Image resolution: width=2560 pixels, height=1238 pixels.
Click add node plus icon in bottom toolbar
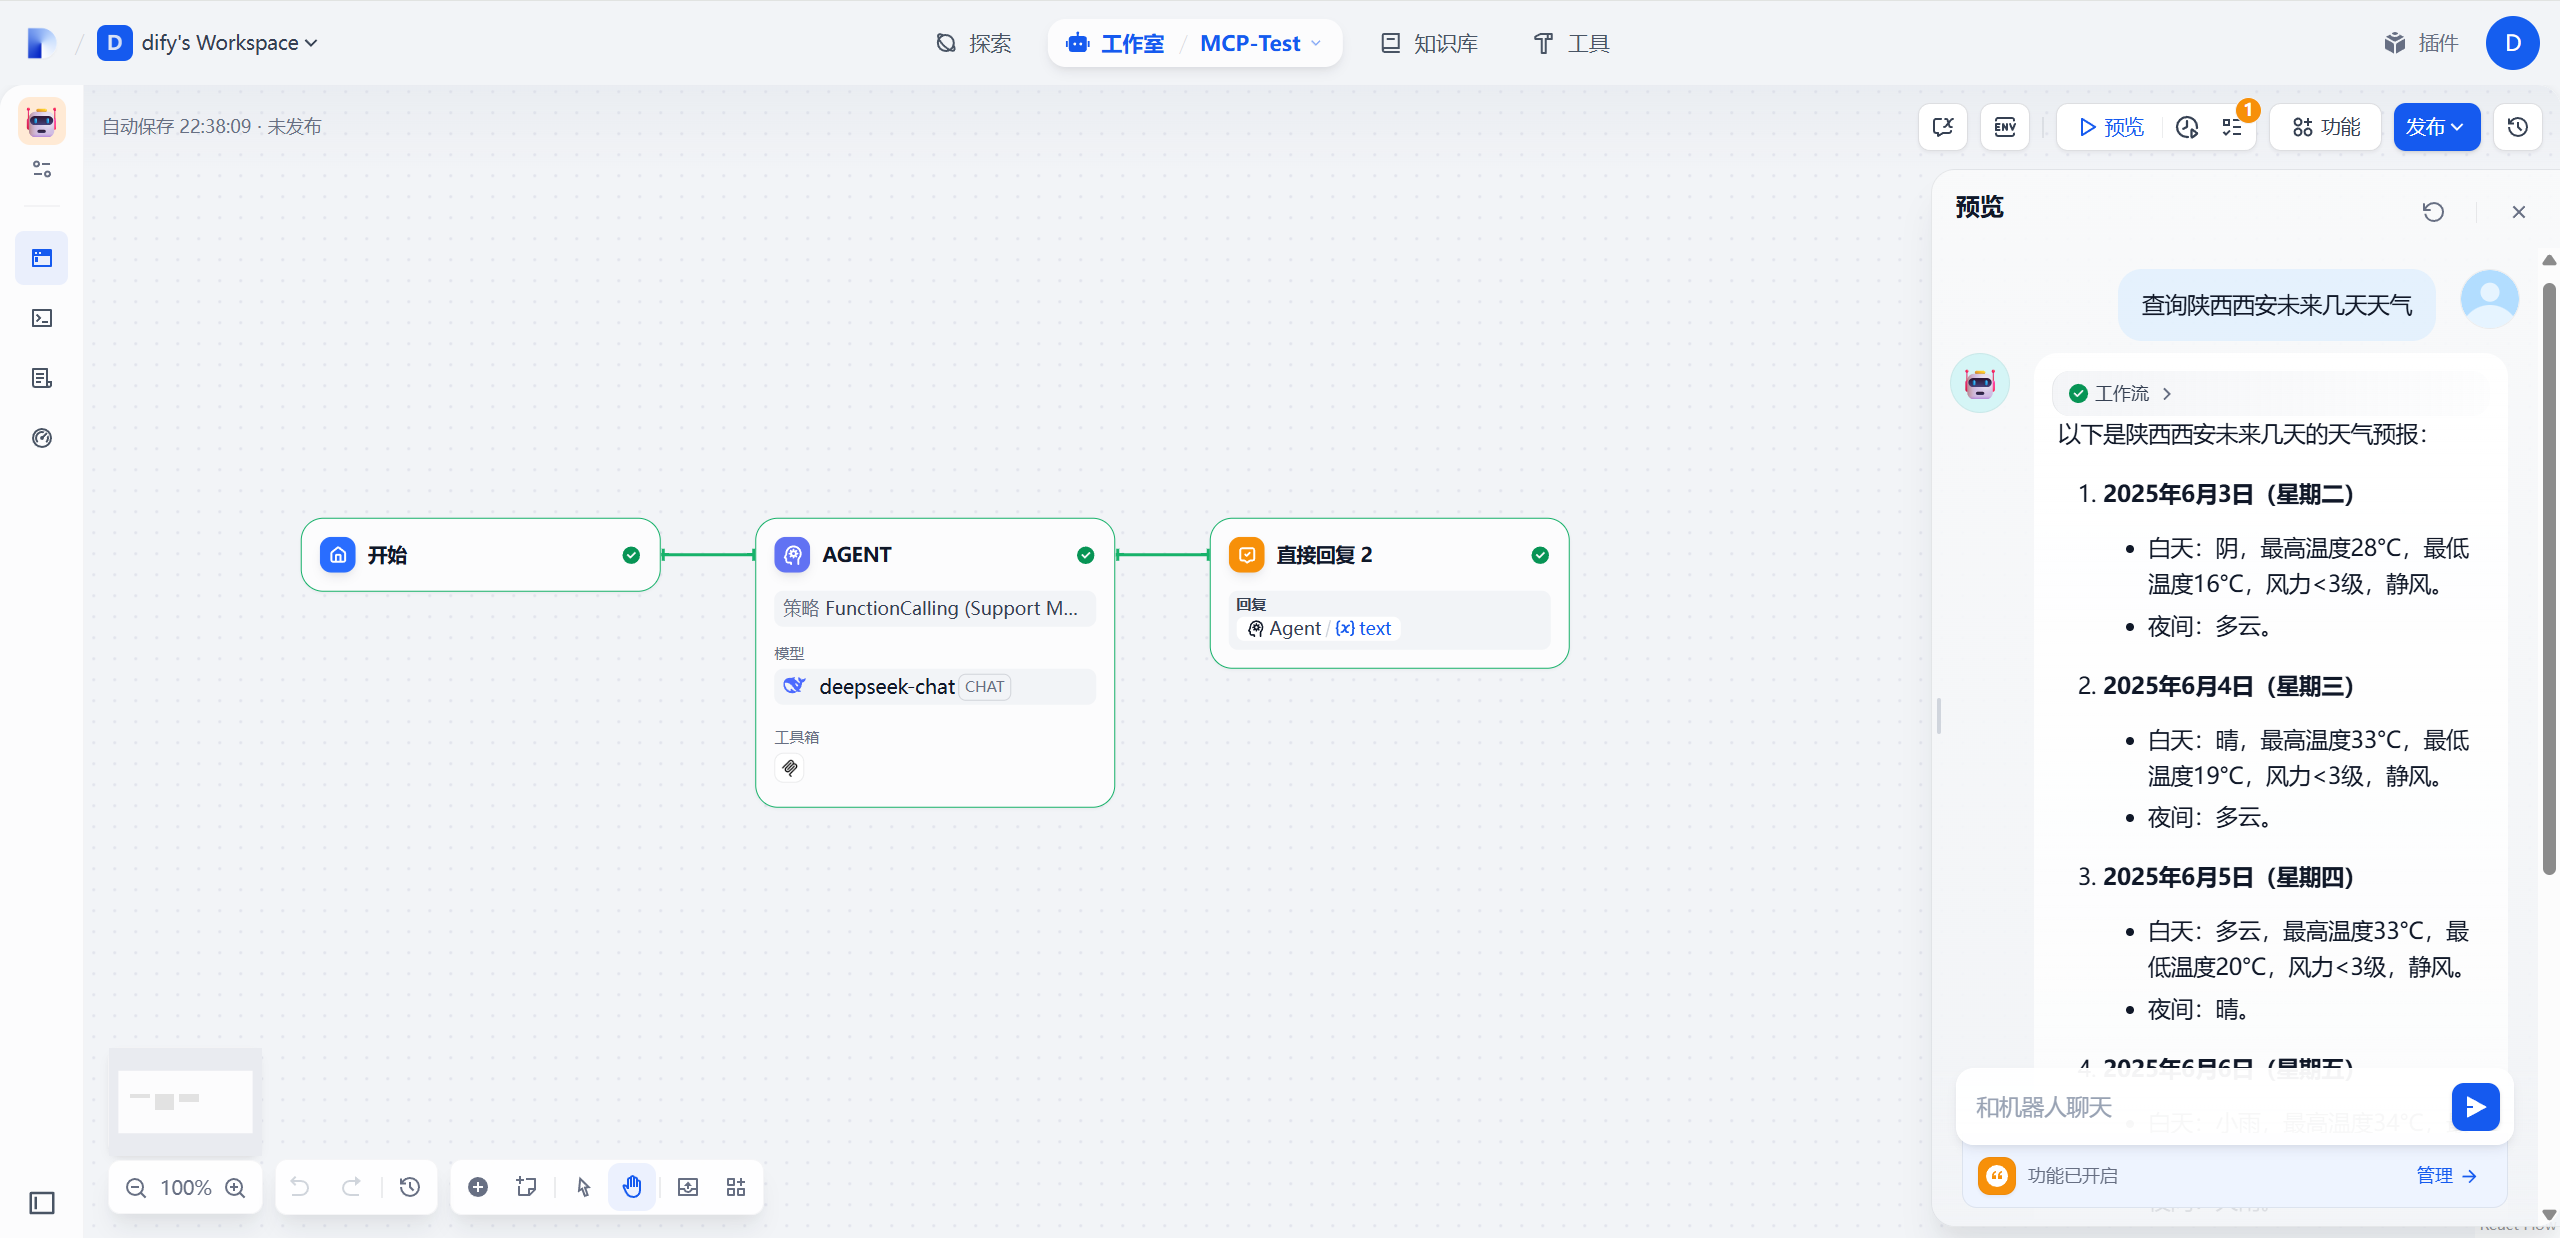[478, 1187]
